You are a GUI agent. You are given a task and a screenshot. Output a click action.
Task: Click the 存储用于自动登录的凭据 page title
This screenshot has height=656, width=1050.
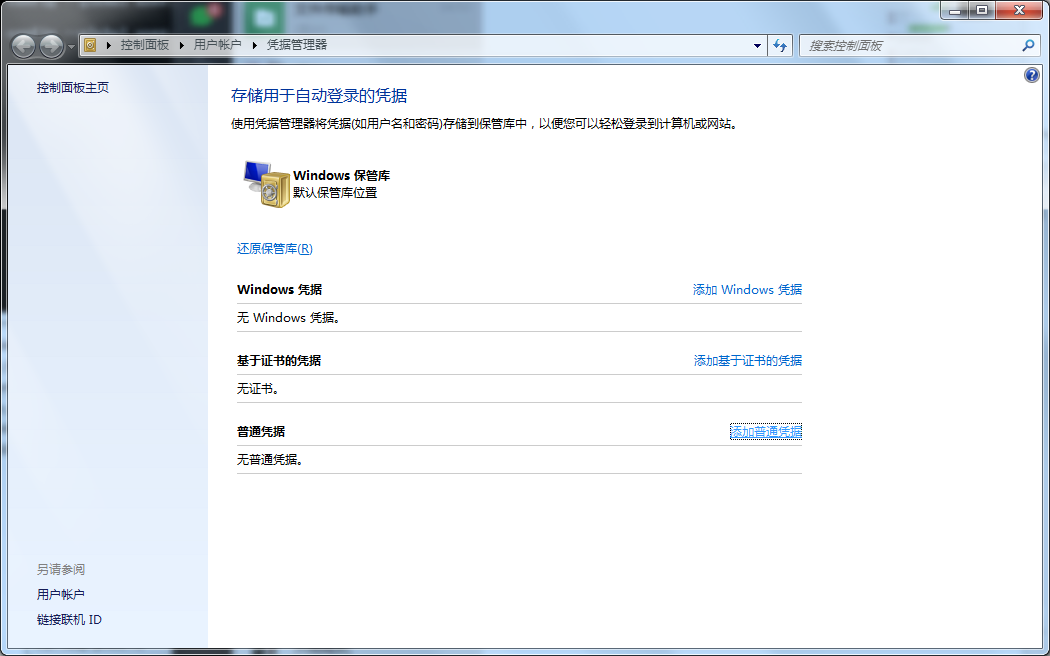point(319,96)
